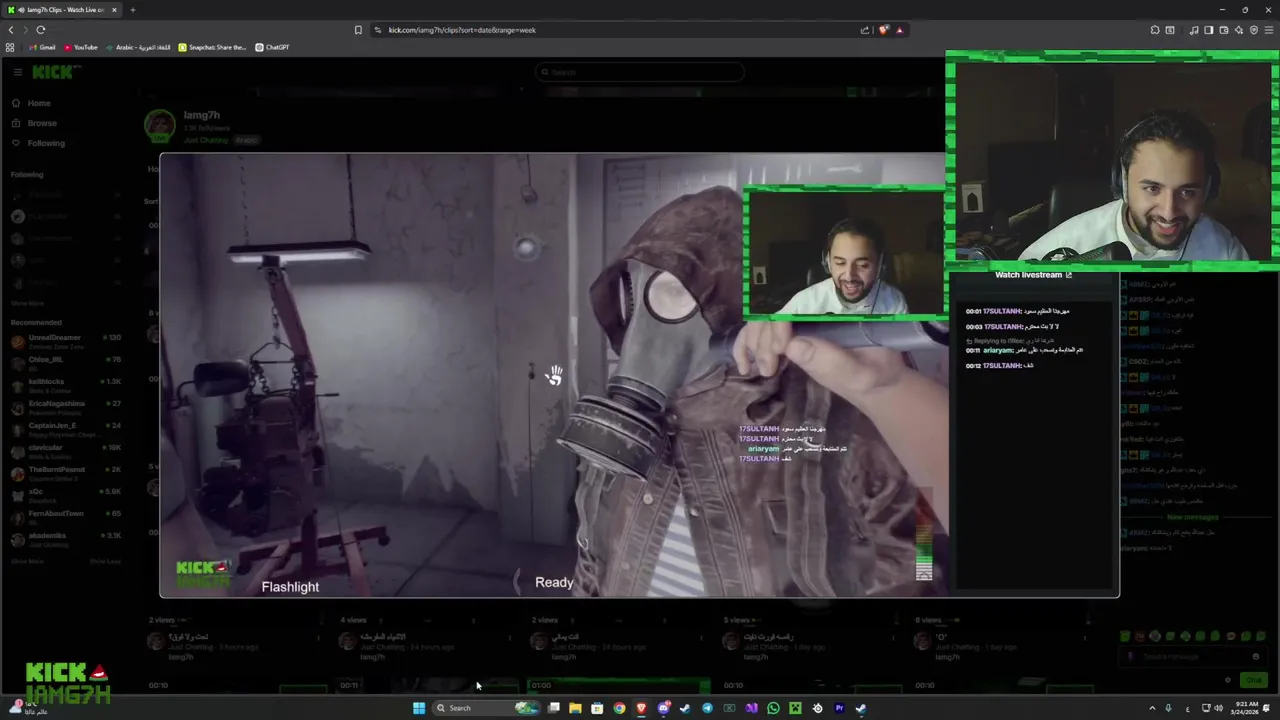
Task: Open Brave Shields lion icon
Action: point(883,30)
